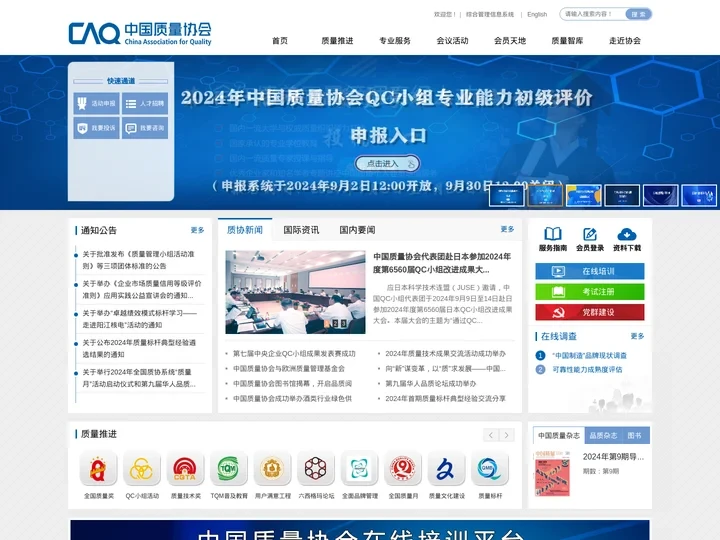Open the 走近协会 navigation menu
This screenshot has height=540, width=720.
click(x=624, y=40)
